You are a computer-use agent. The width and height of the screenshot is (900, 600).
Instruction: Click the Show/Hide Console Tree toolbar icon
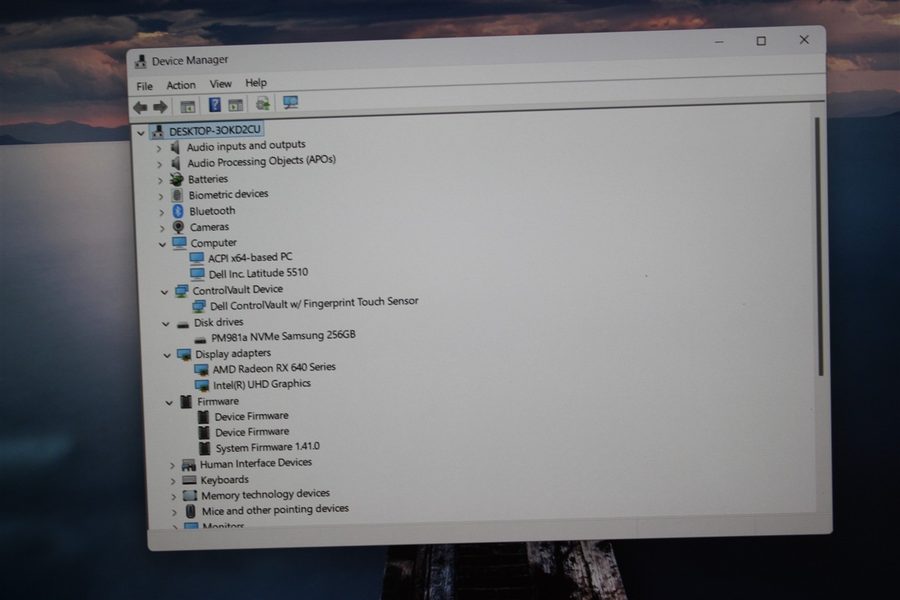(x=188, y=106)
